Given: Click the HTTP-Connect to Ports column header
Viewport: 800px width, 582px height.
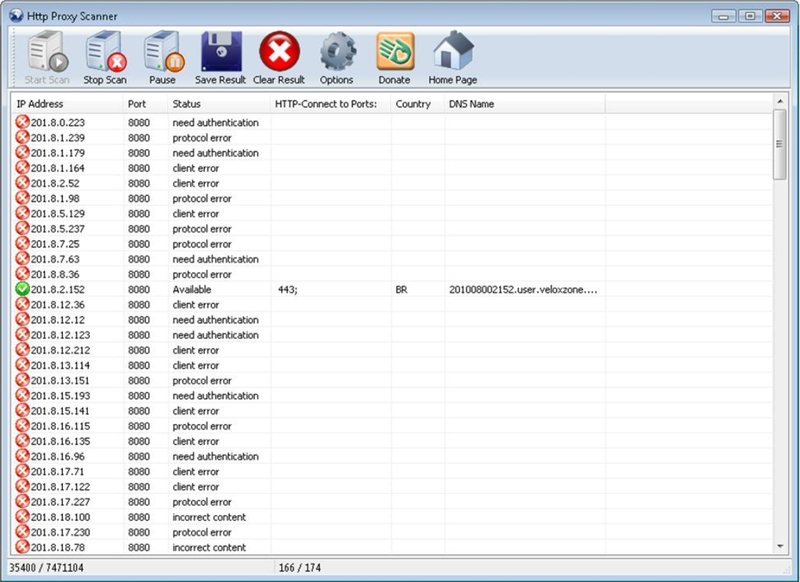Looking at the screenshot, I should coord(330,104).
